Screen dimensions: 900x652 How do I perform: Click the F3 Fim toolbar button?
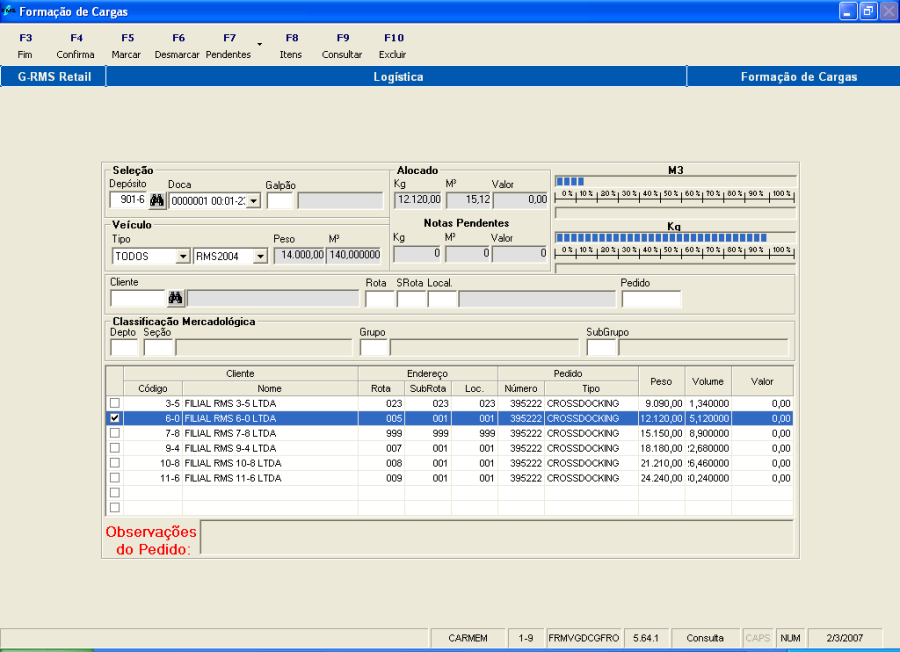(25, 46)
